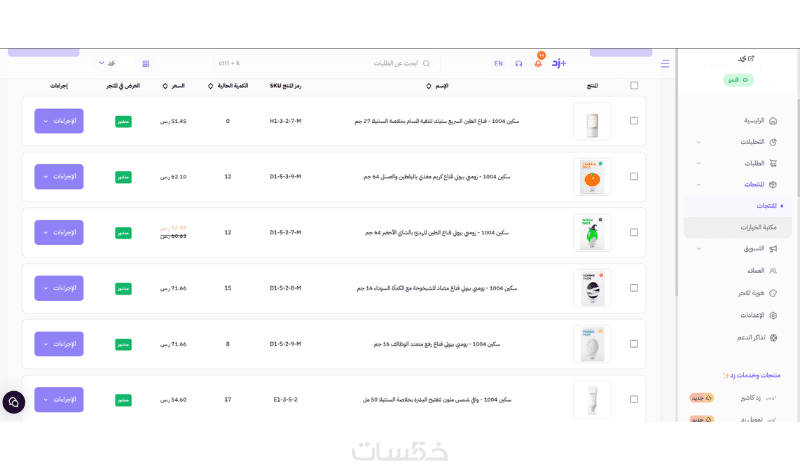Sort by الإسم column sort icon
Viewport: 800px width, 470px height.
coord(429,86)
